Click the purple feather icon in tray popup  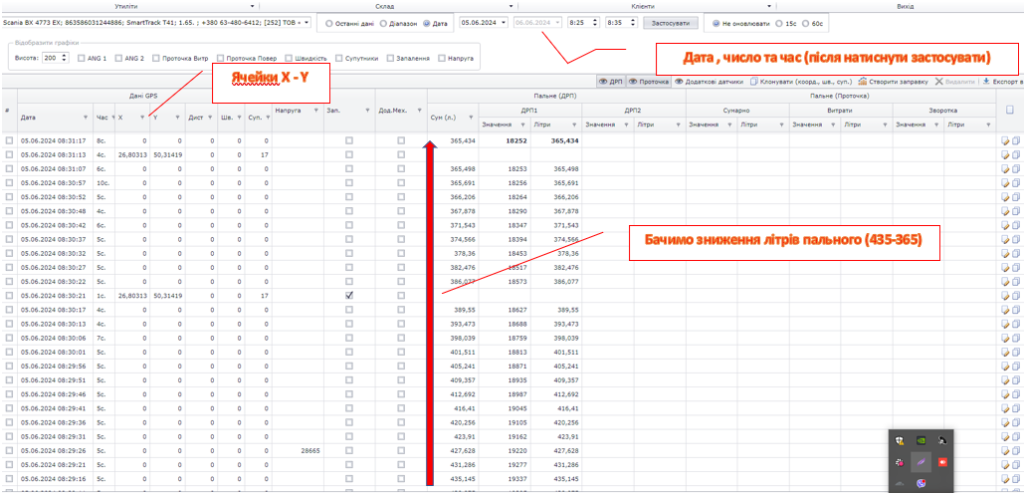[x=920, y=462]
